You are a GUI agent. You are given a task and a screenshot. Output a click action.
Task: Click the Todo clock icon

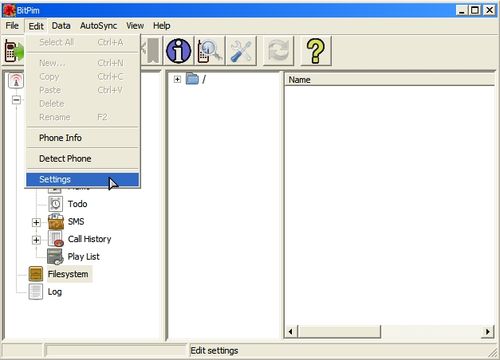pyautogui.click(x=55, y=204)
